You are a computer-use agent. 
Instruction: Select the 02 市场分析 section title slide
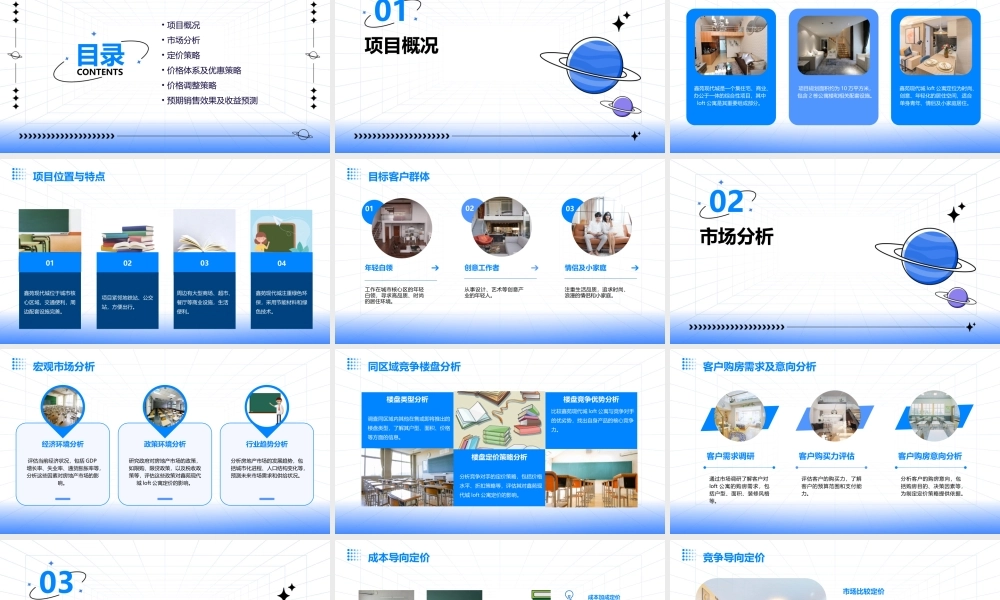point(835,251)
